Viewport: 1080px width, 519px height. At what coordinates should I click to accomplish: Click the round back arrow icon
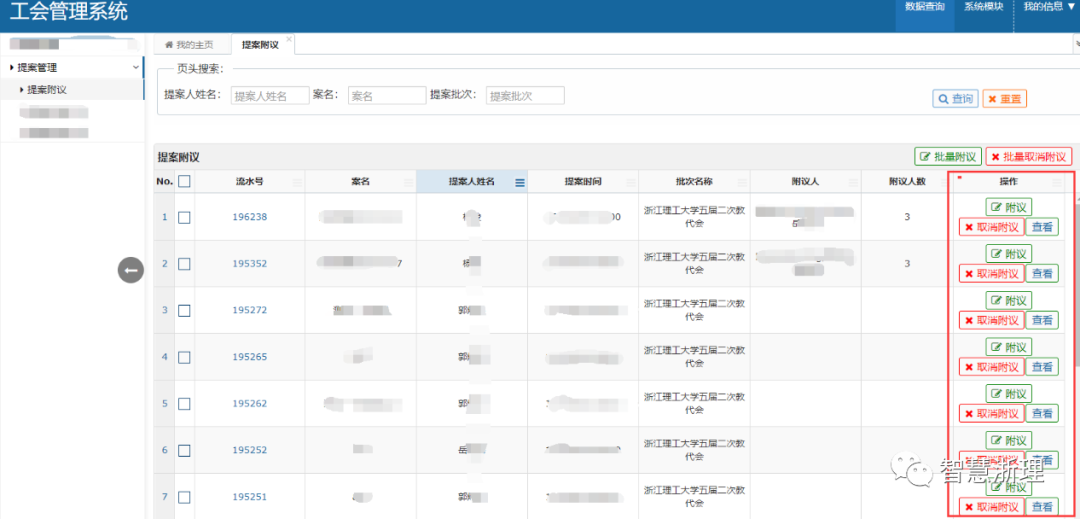click(x=131, y=269)
